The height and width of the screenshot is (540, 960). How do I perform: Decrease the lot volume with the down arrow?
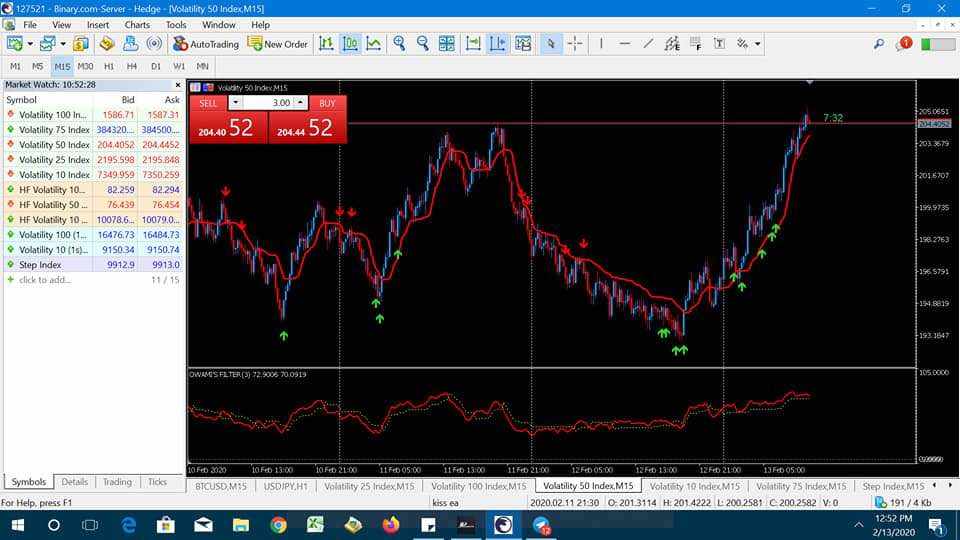pos(235,102)
